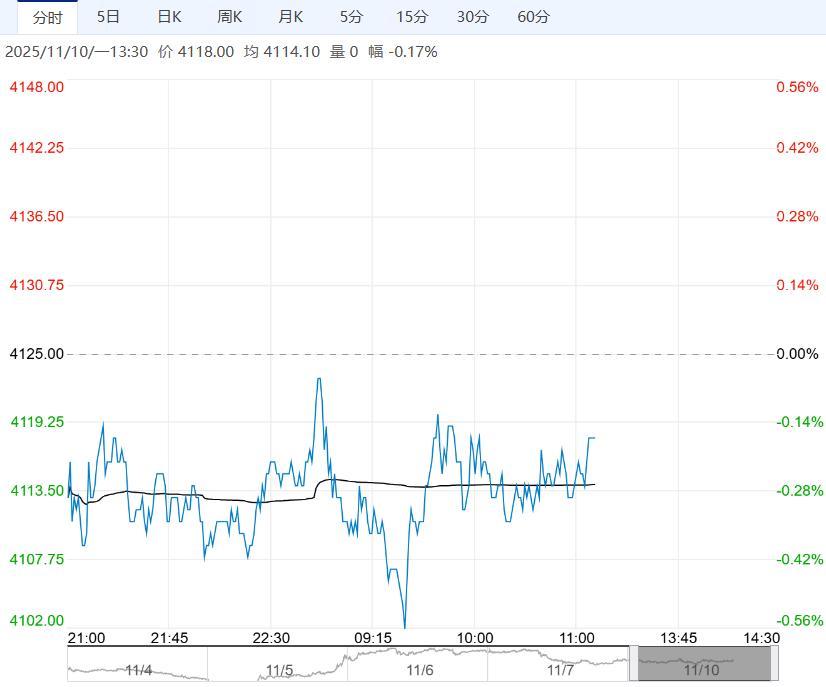Select 11/7 in the overview strip

[x=559, y=670]
